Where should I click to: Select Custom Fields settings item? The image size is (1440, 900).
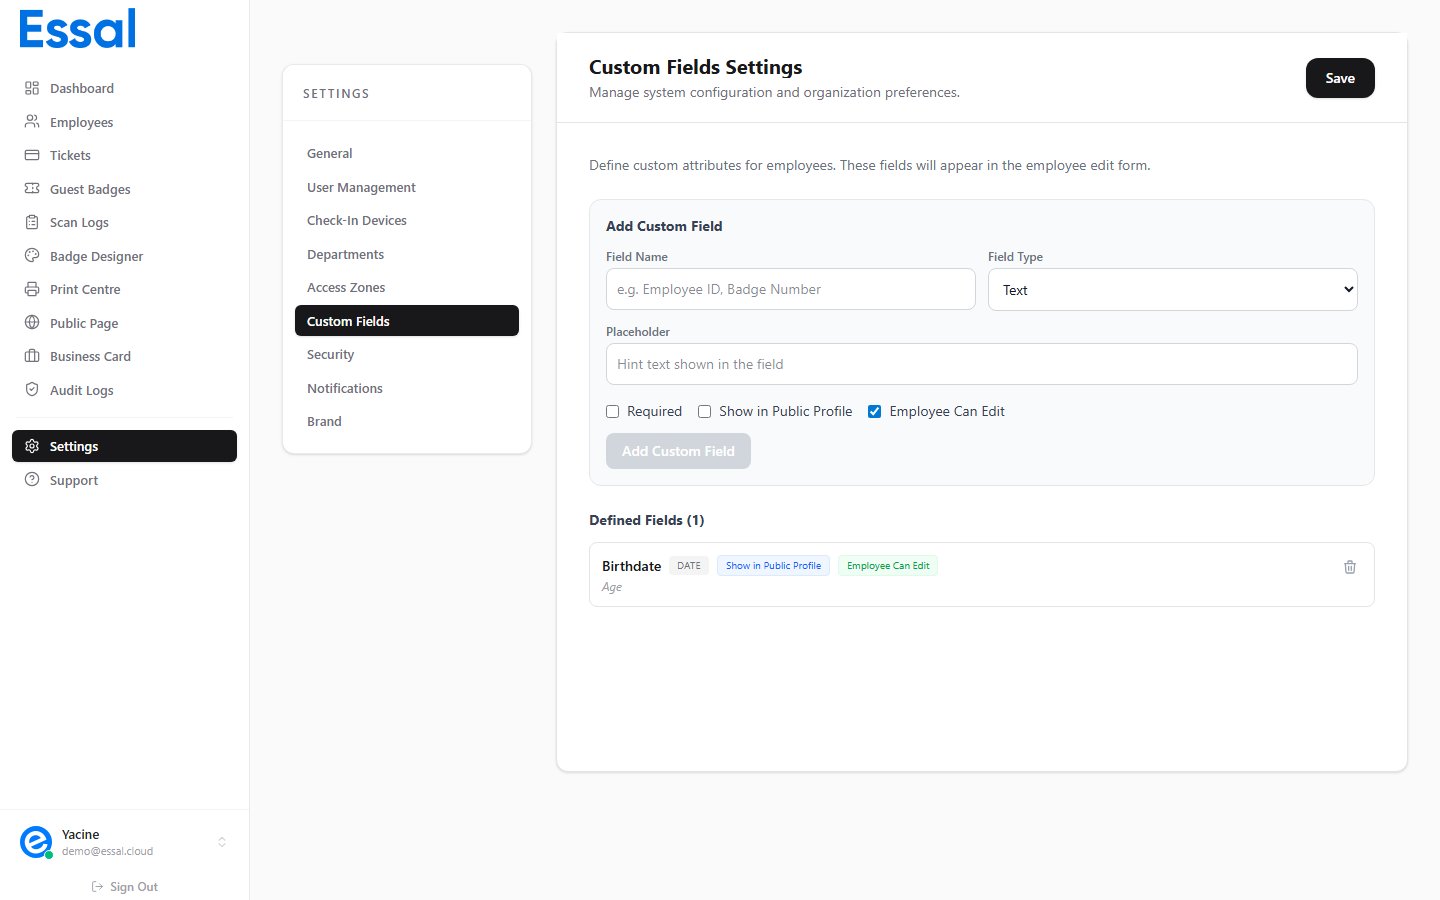click(x=407, y=321)
